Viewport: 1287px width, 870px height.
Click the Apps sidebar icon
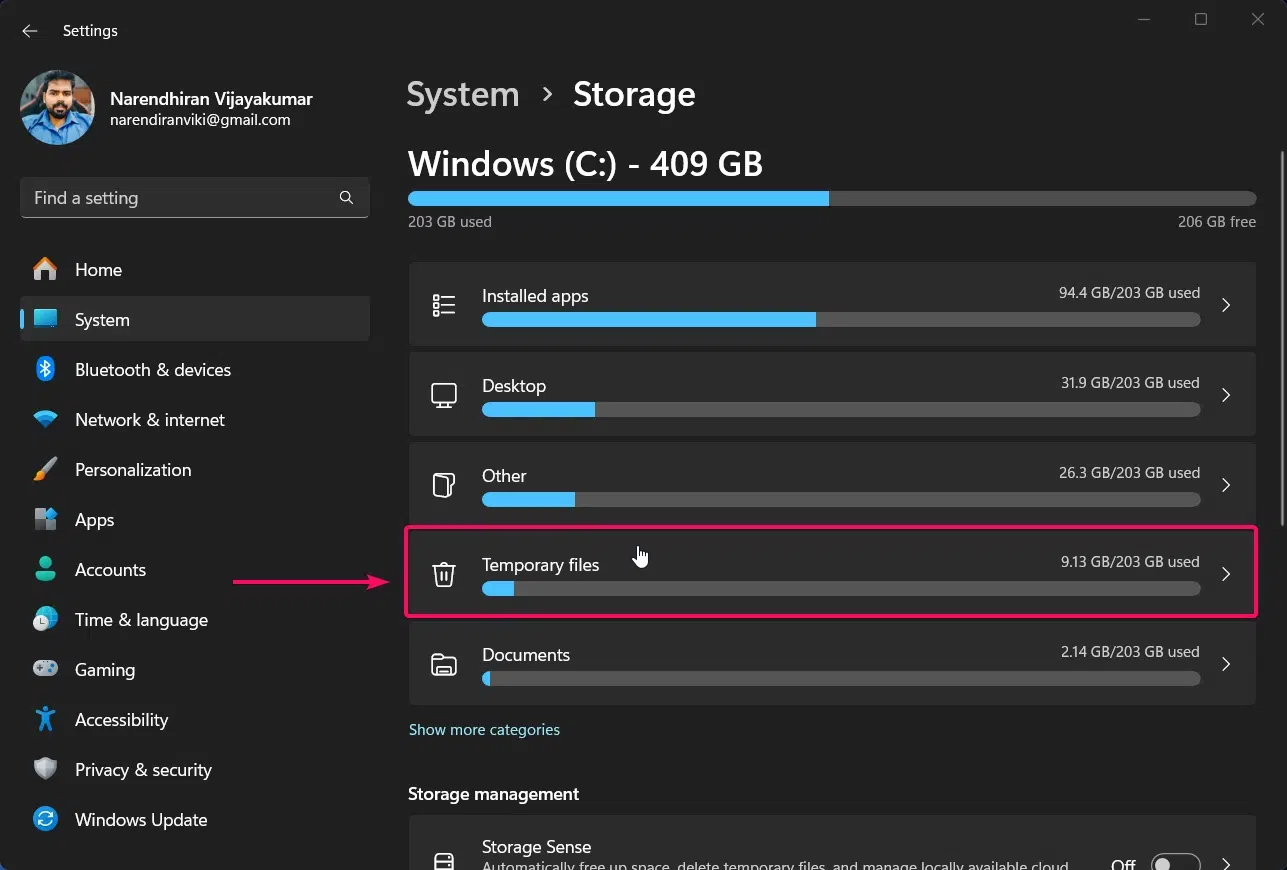(45, 519)
